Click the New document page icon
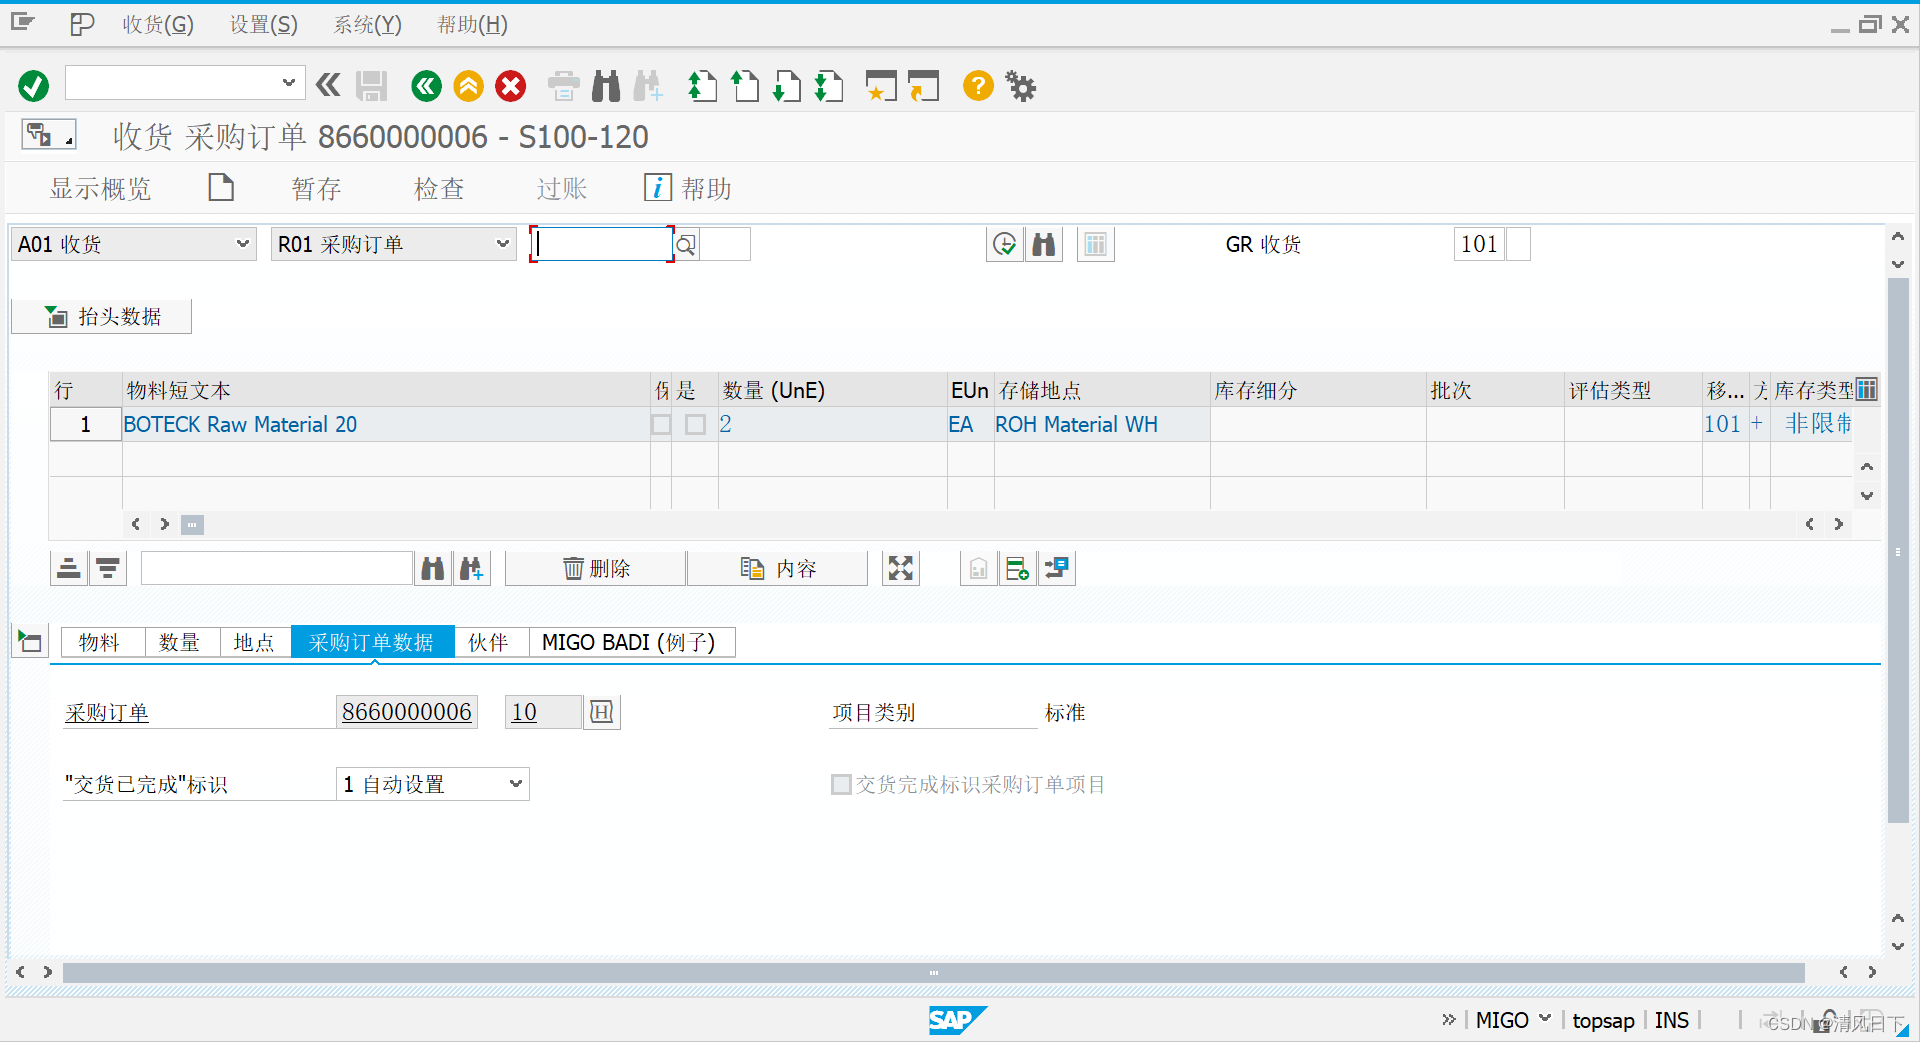 (221, 188)
